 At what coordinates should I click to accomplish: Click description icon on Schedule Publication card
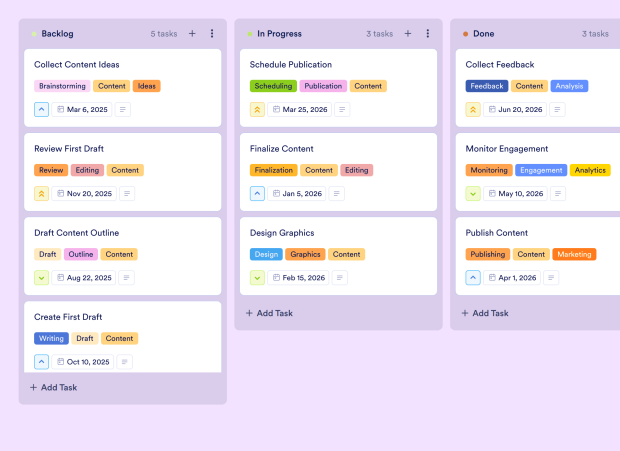tap(342, 110)
